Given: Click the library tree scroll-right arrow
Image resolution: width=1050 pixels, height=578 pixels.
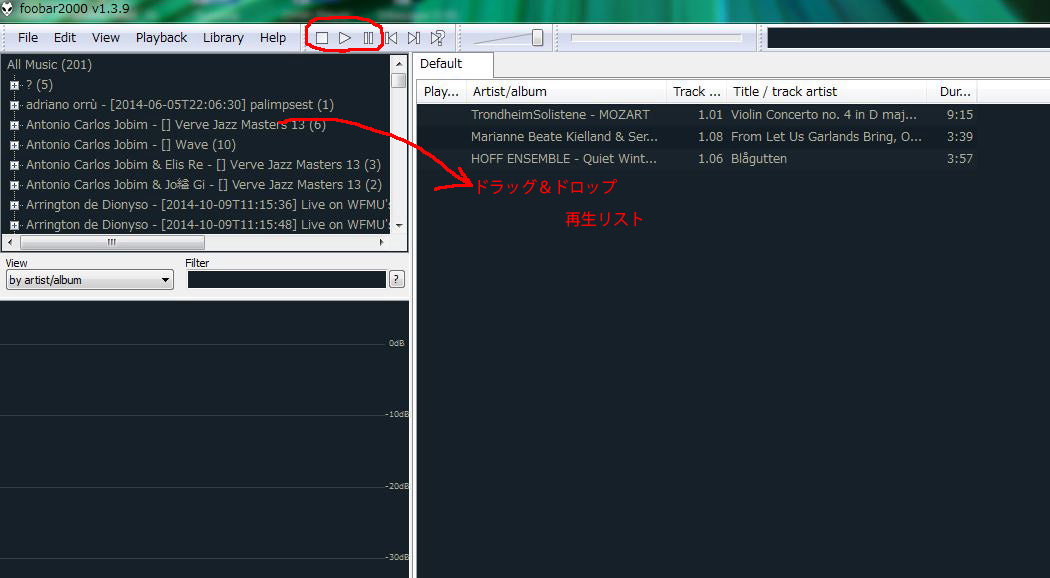Looking at the screenshot, I should [382, 242].
